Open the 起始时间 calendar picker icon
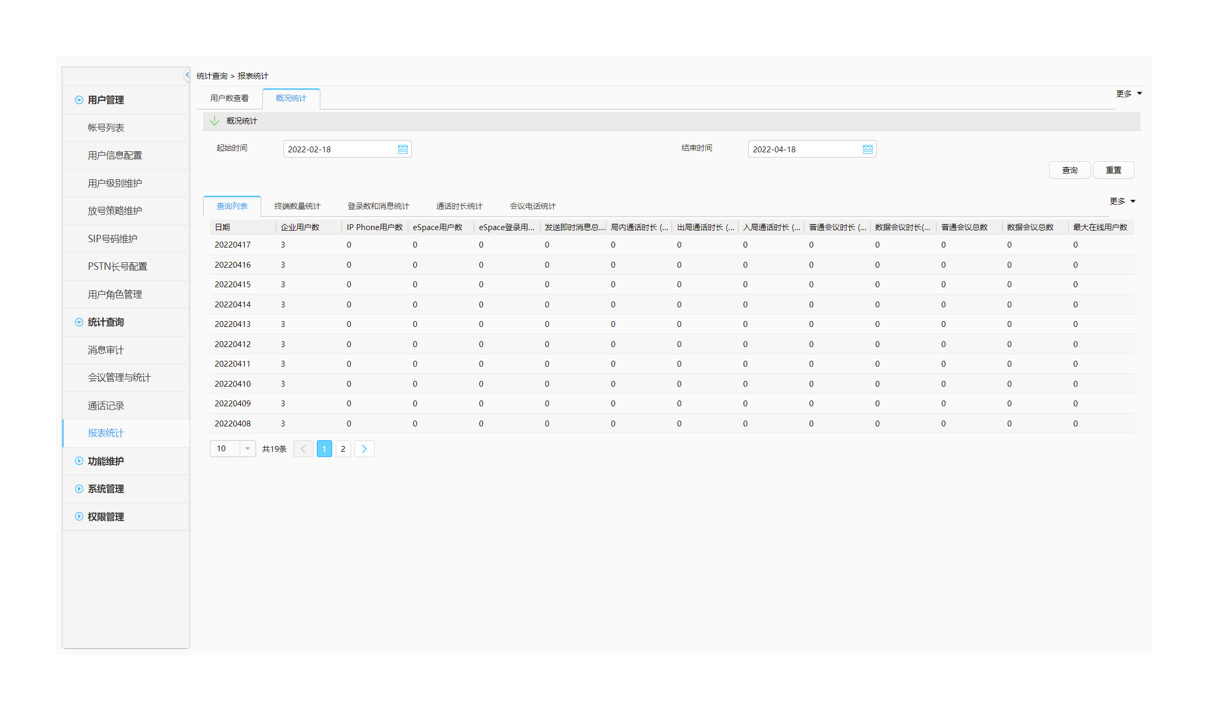Screen dimensions: 1206x704 coord(403,149)
